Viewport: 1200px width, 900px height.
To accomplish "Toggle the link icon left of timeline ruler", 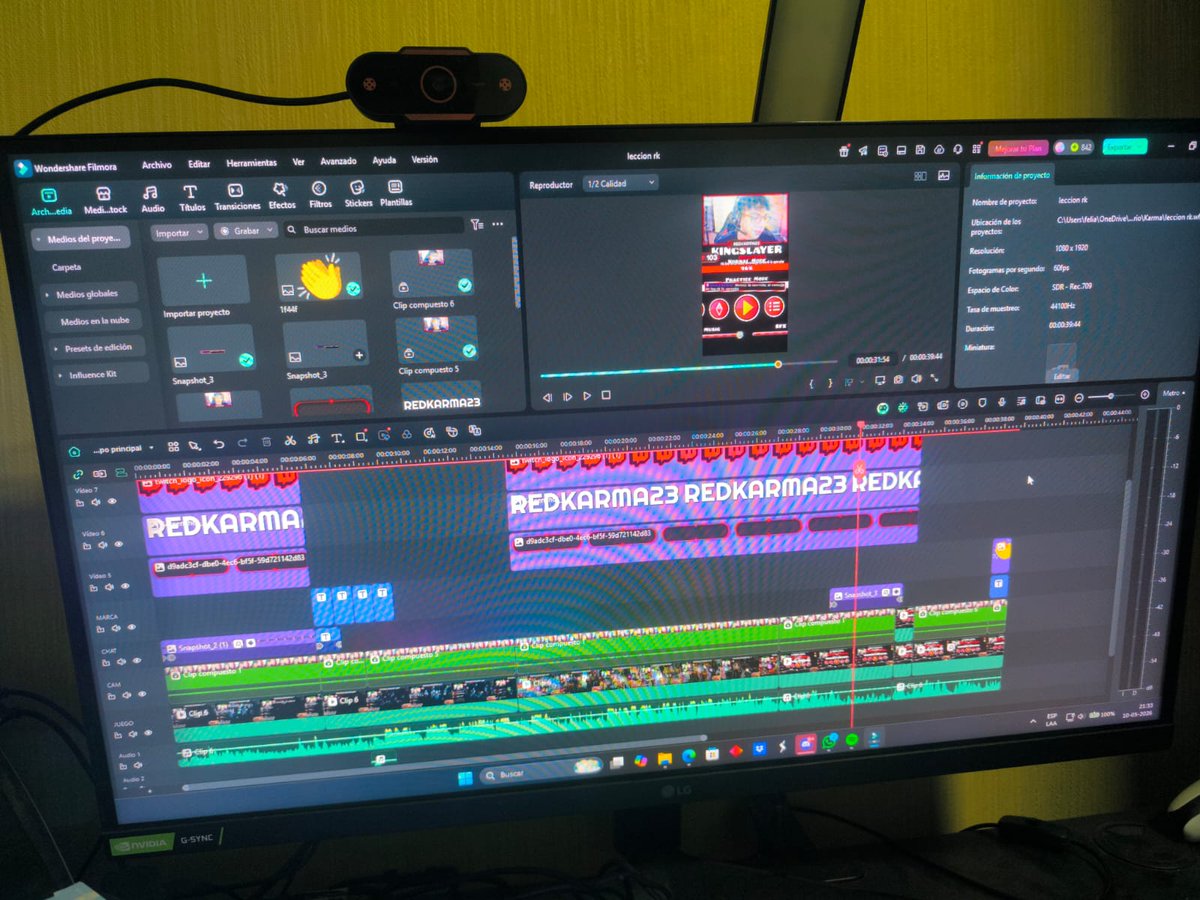I will point(77,474).
